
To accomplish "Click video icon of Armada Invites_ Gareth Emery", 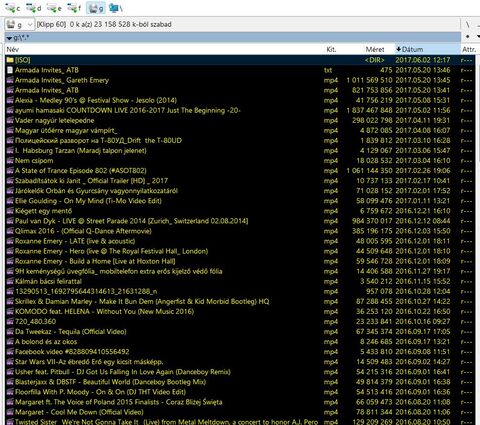I will [x=10, y=80].
